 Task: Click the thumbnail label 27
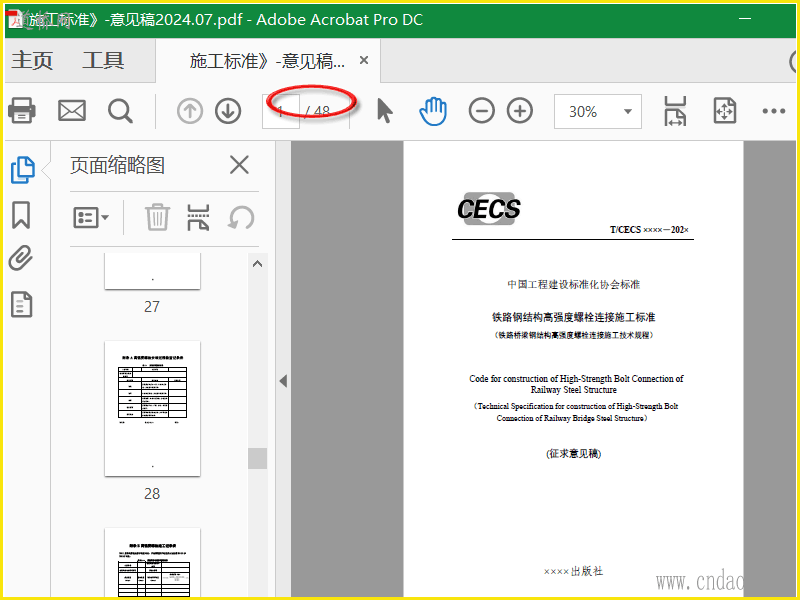tap(152, 307)
